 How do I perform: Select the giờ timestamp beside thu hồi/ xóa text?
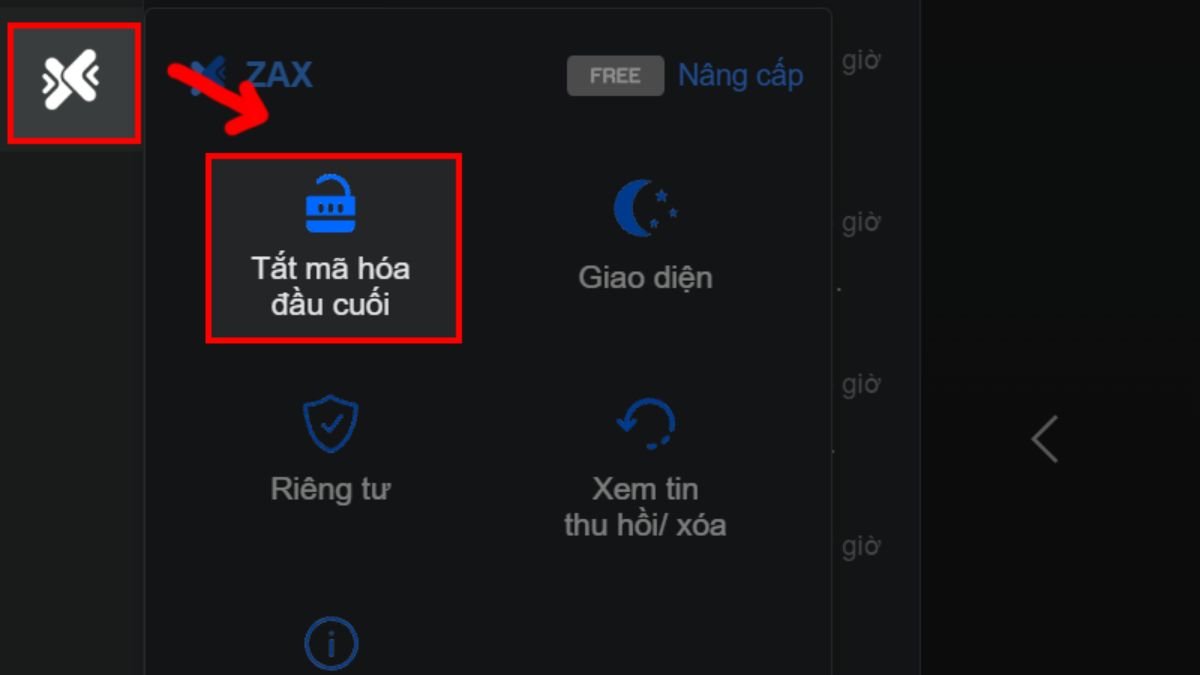point(861,546)
